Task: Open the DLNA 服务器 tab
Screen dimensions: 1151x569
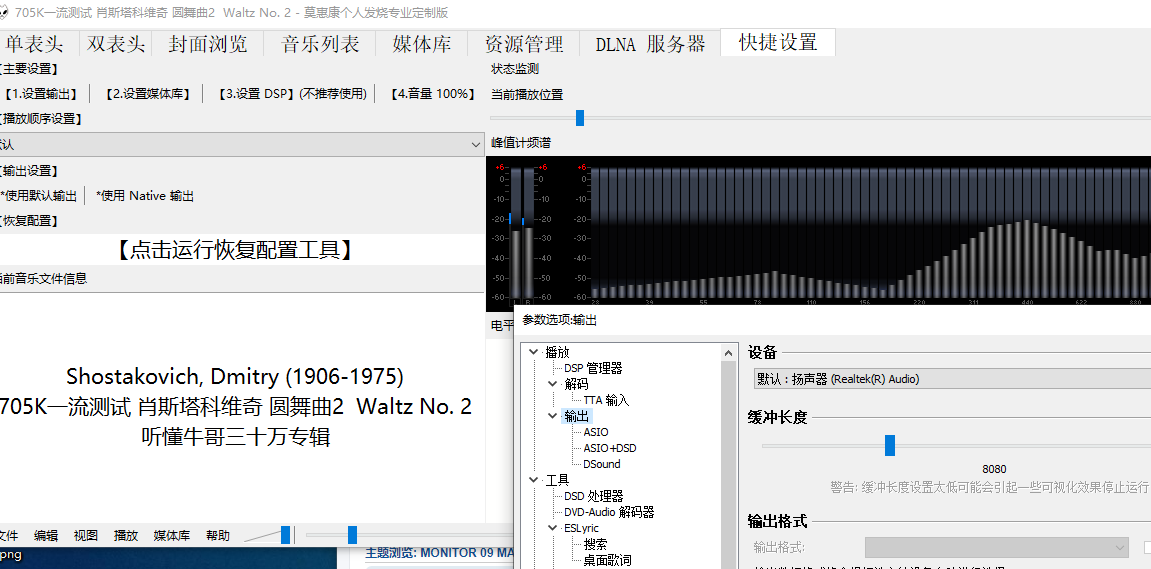Action: pyautogui.click(x=650, y=44)
